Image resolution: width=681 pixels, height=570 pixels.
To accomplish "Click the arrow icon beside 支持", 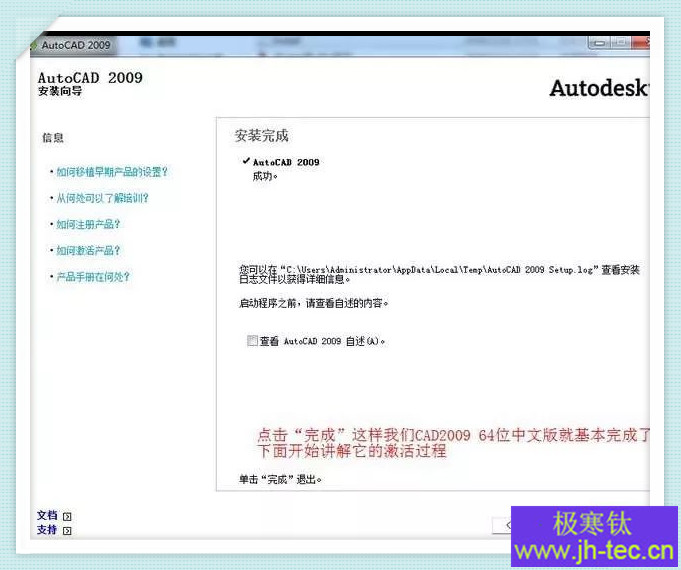I will coord(67,531).
